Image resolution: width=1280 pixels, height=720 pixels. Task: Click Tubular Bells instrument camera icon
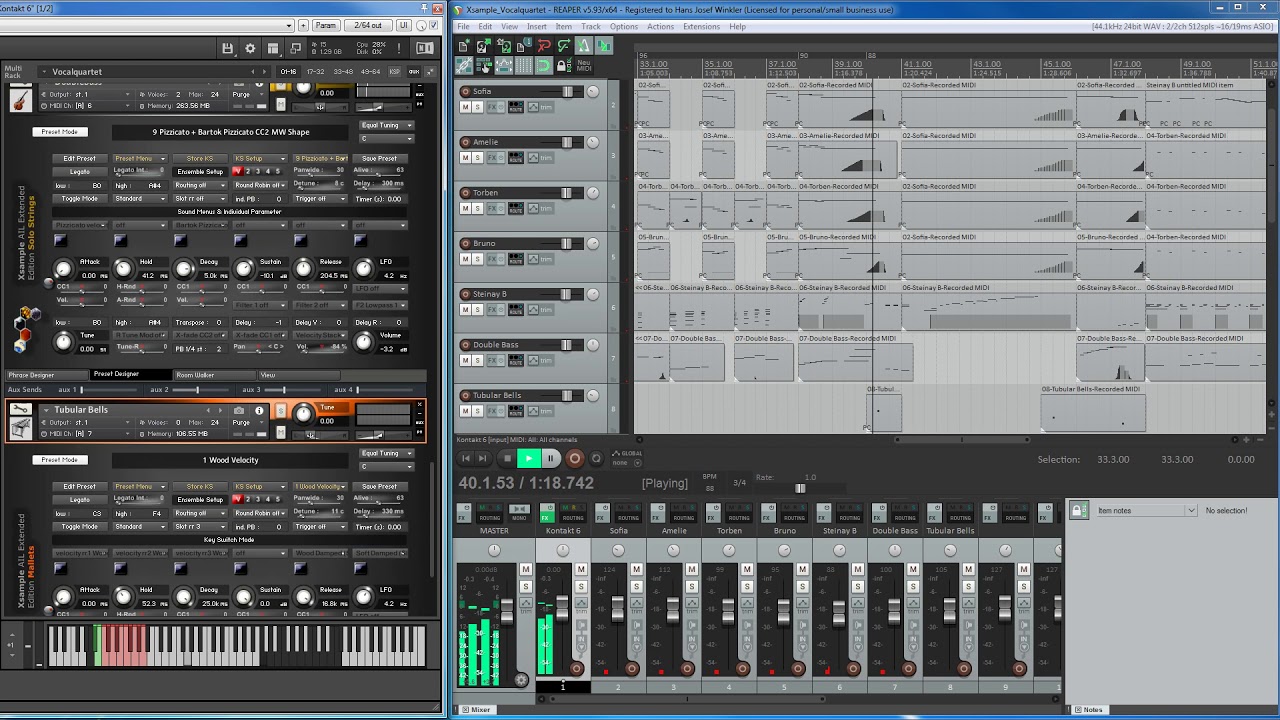[x=239, y=410]
